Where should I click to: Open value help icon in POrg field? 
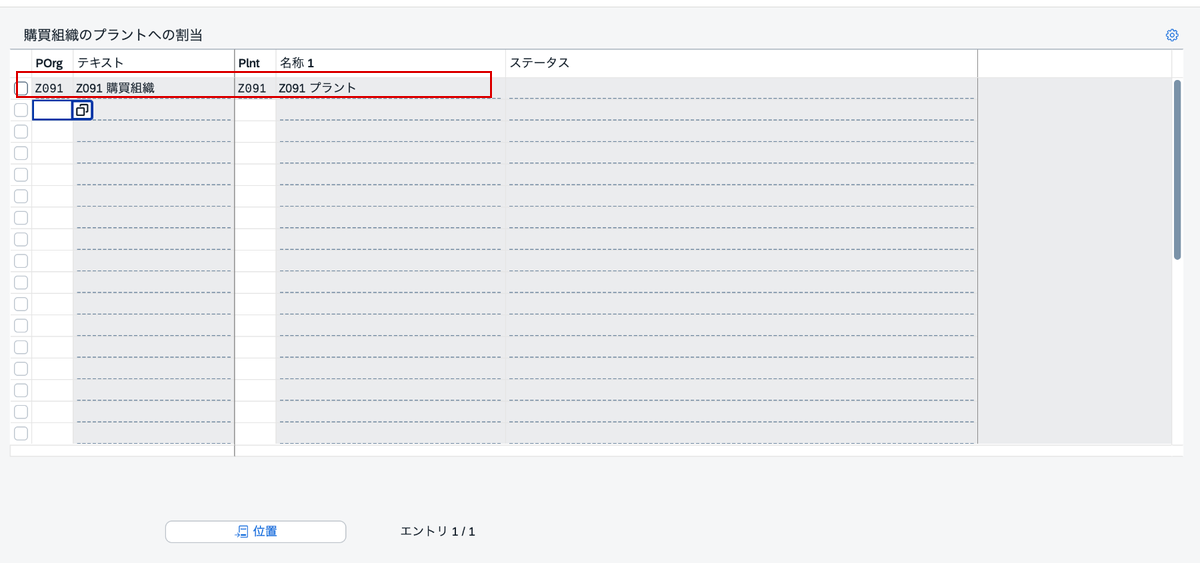[x=83, y=110]
